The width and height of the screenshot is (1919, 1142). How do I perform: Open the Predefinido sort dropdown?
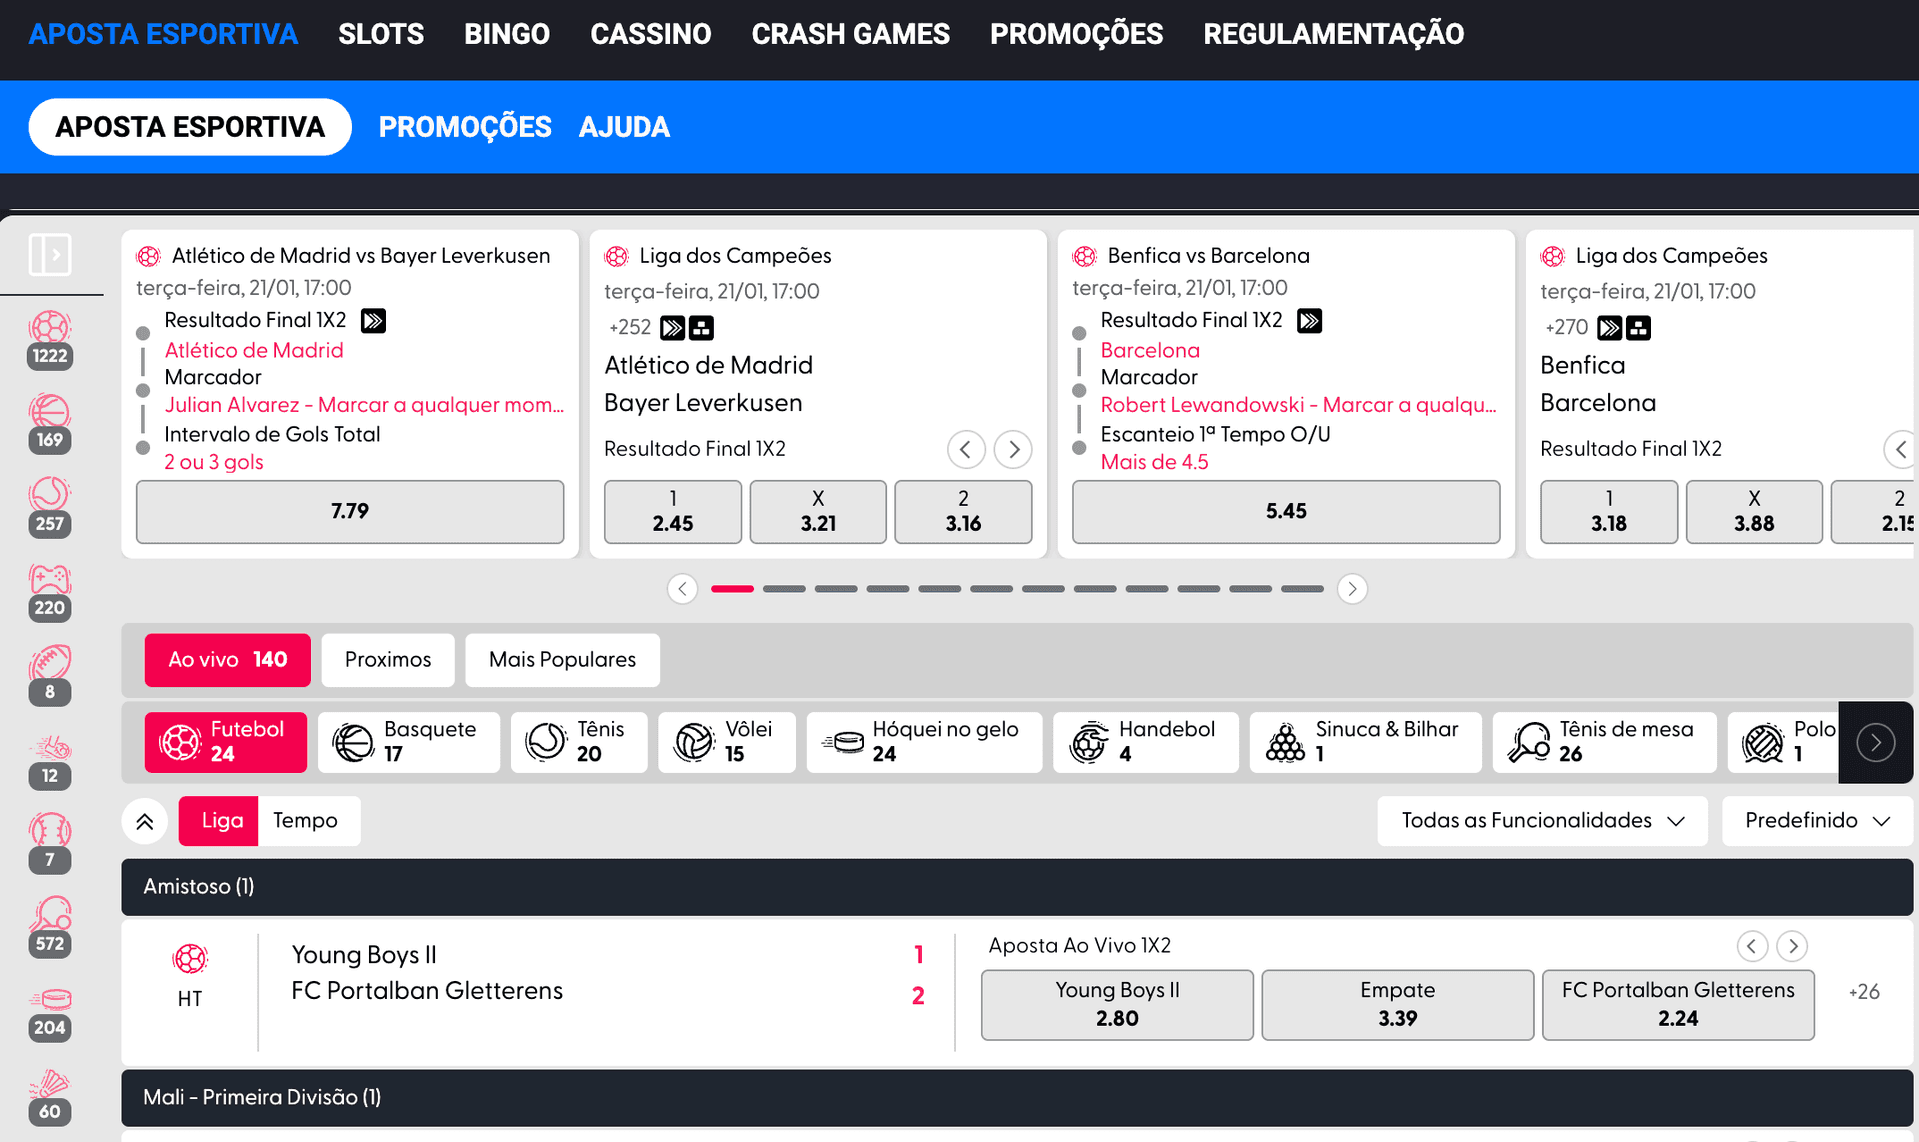tap(1818, 821)
